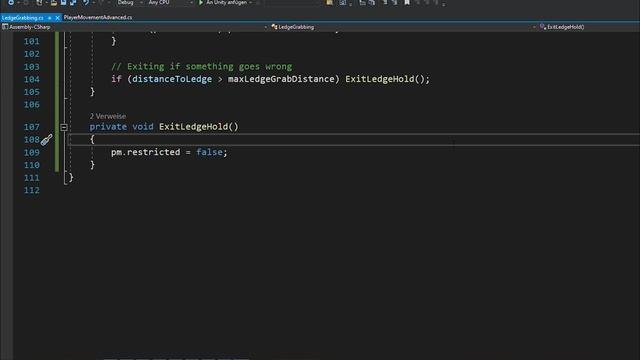Image resolution: width=640 pixels, height=360 pixels.
Task: Click the closing brace on line 111
Action: [71, 178]
